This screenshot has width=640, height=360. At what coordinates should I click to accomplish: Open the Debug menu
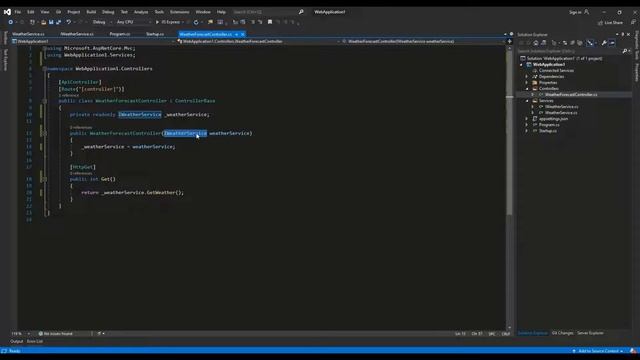click(x=108, y=12)
